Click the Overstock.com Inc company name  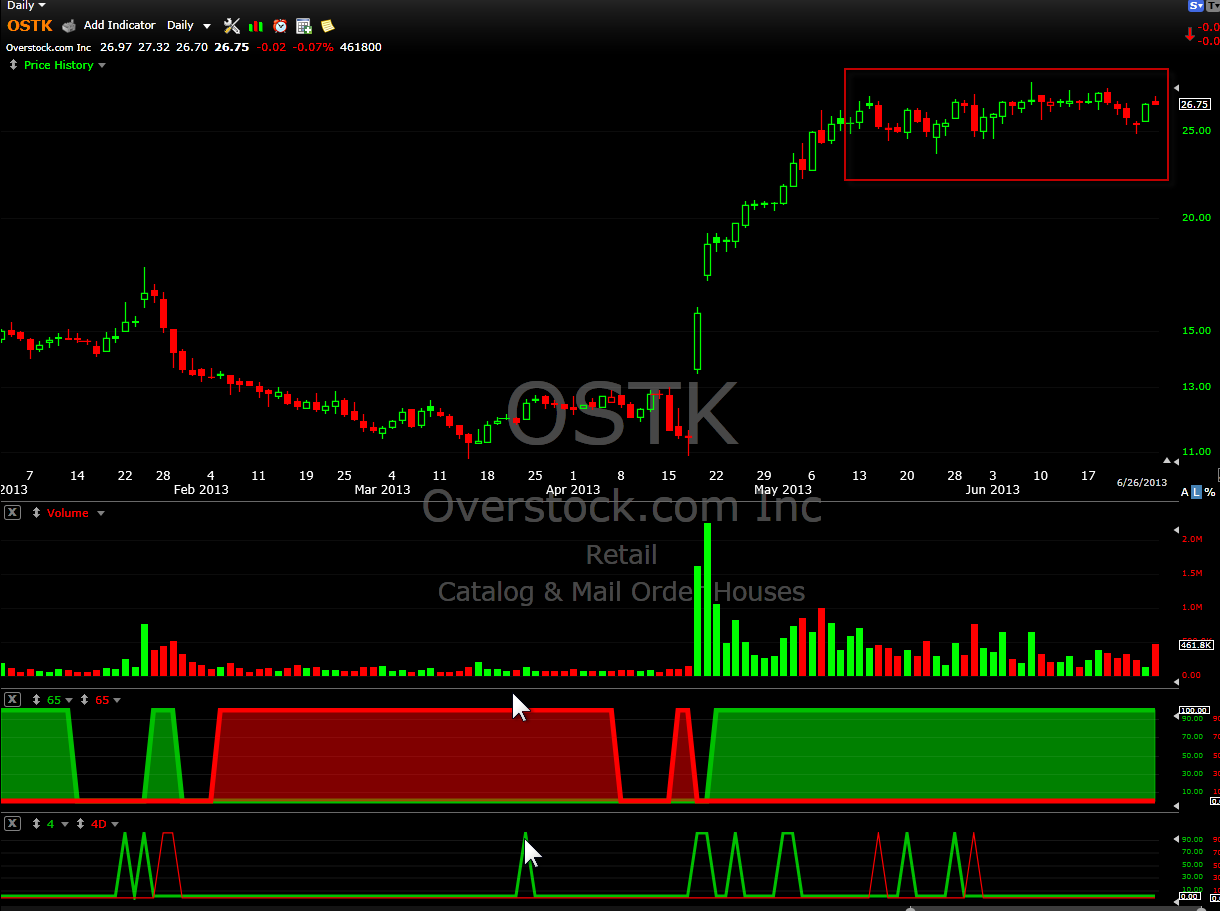[48, 47]
